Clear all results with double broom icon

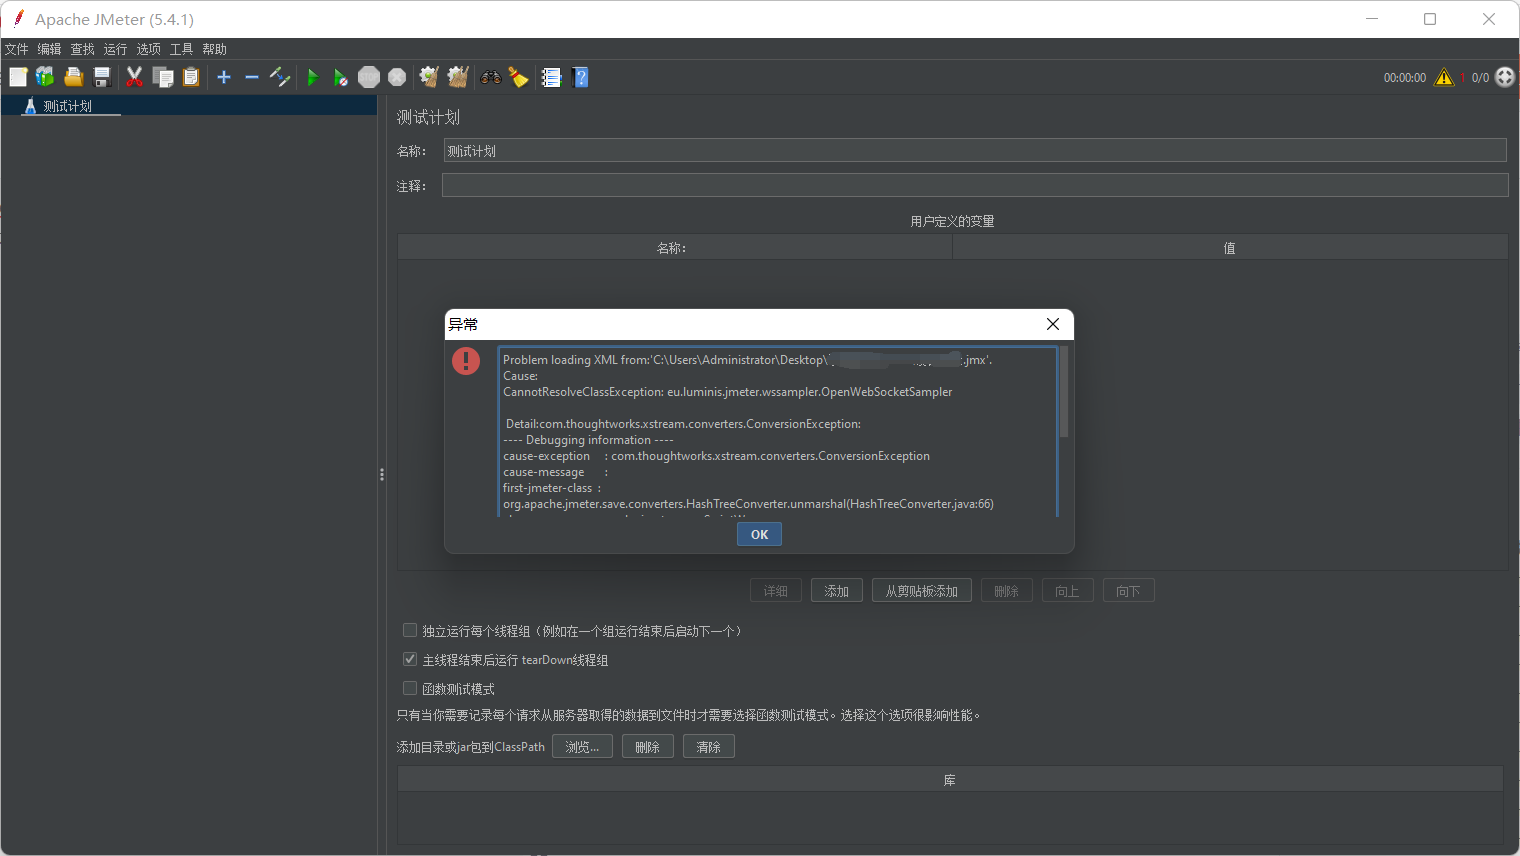[458, 77]
